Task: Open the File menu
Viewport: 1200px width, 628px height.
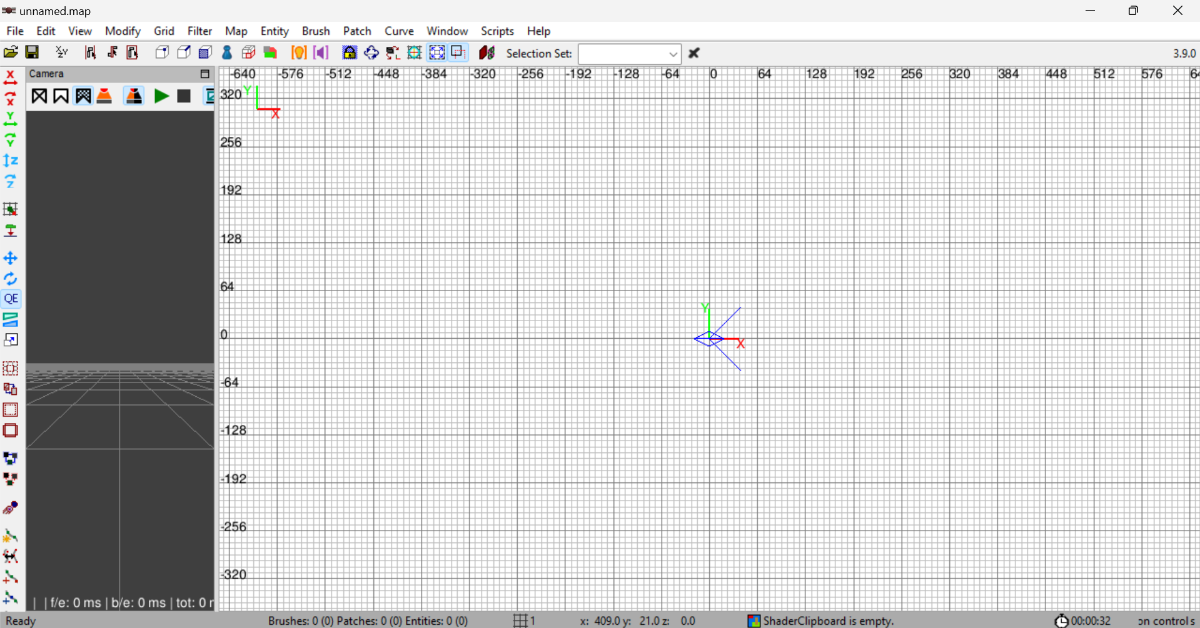Action: [x=15, y=31]
